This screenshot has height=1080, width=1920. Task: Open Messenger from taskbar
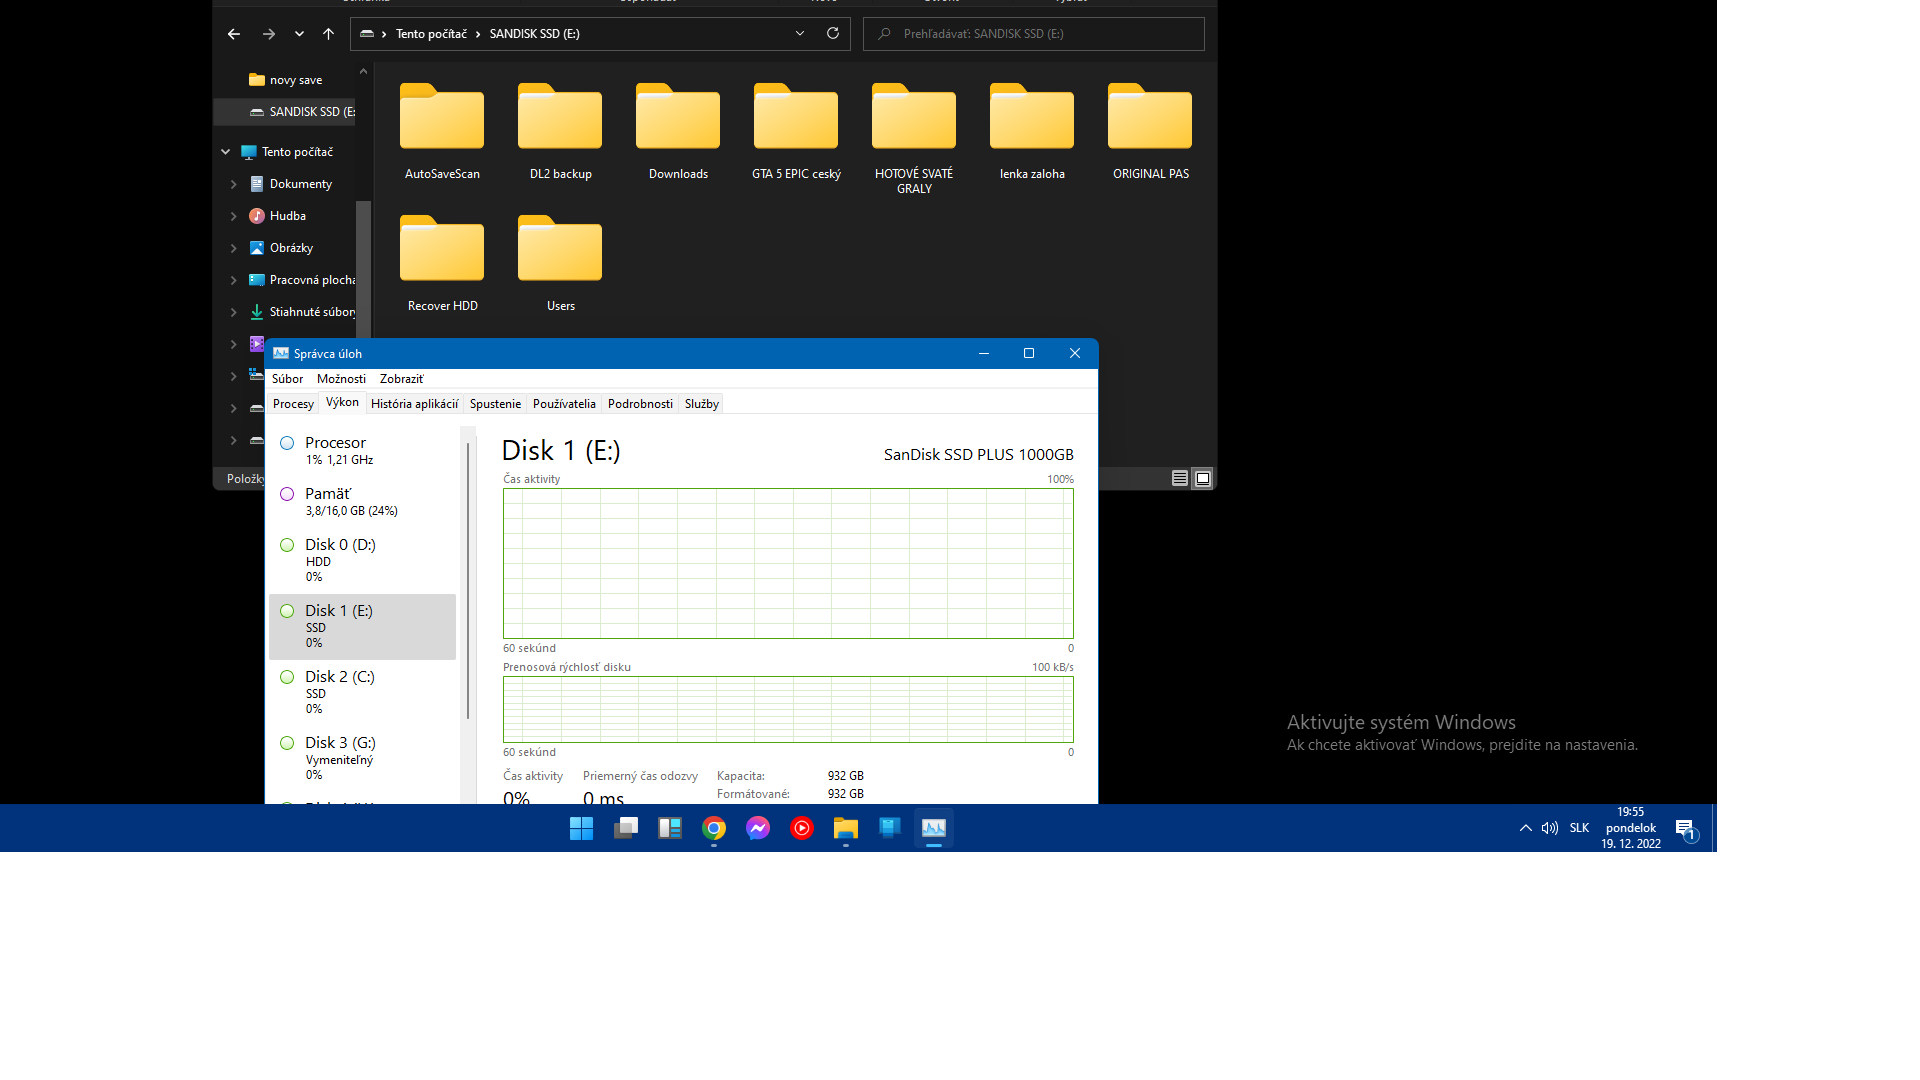click(758, 828)
